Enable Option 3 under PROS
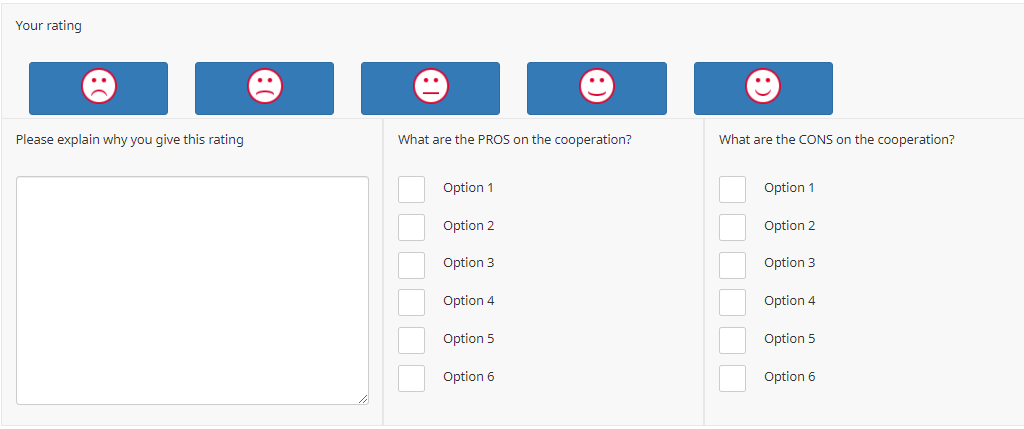Viewport: 1024px width, 429px height. (411, 264)
